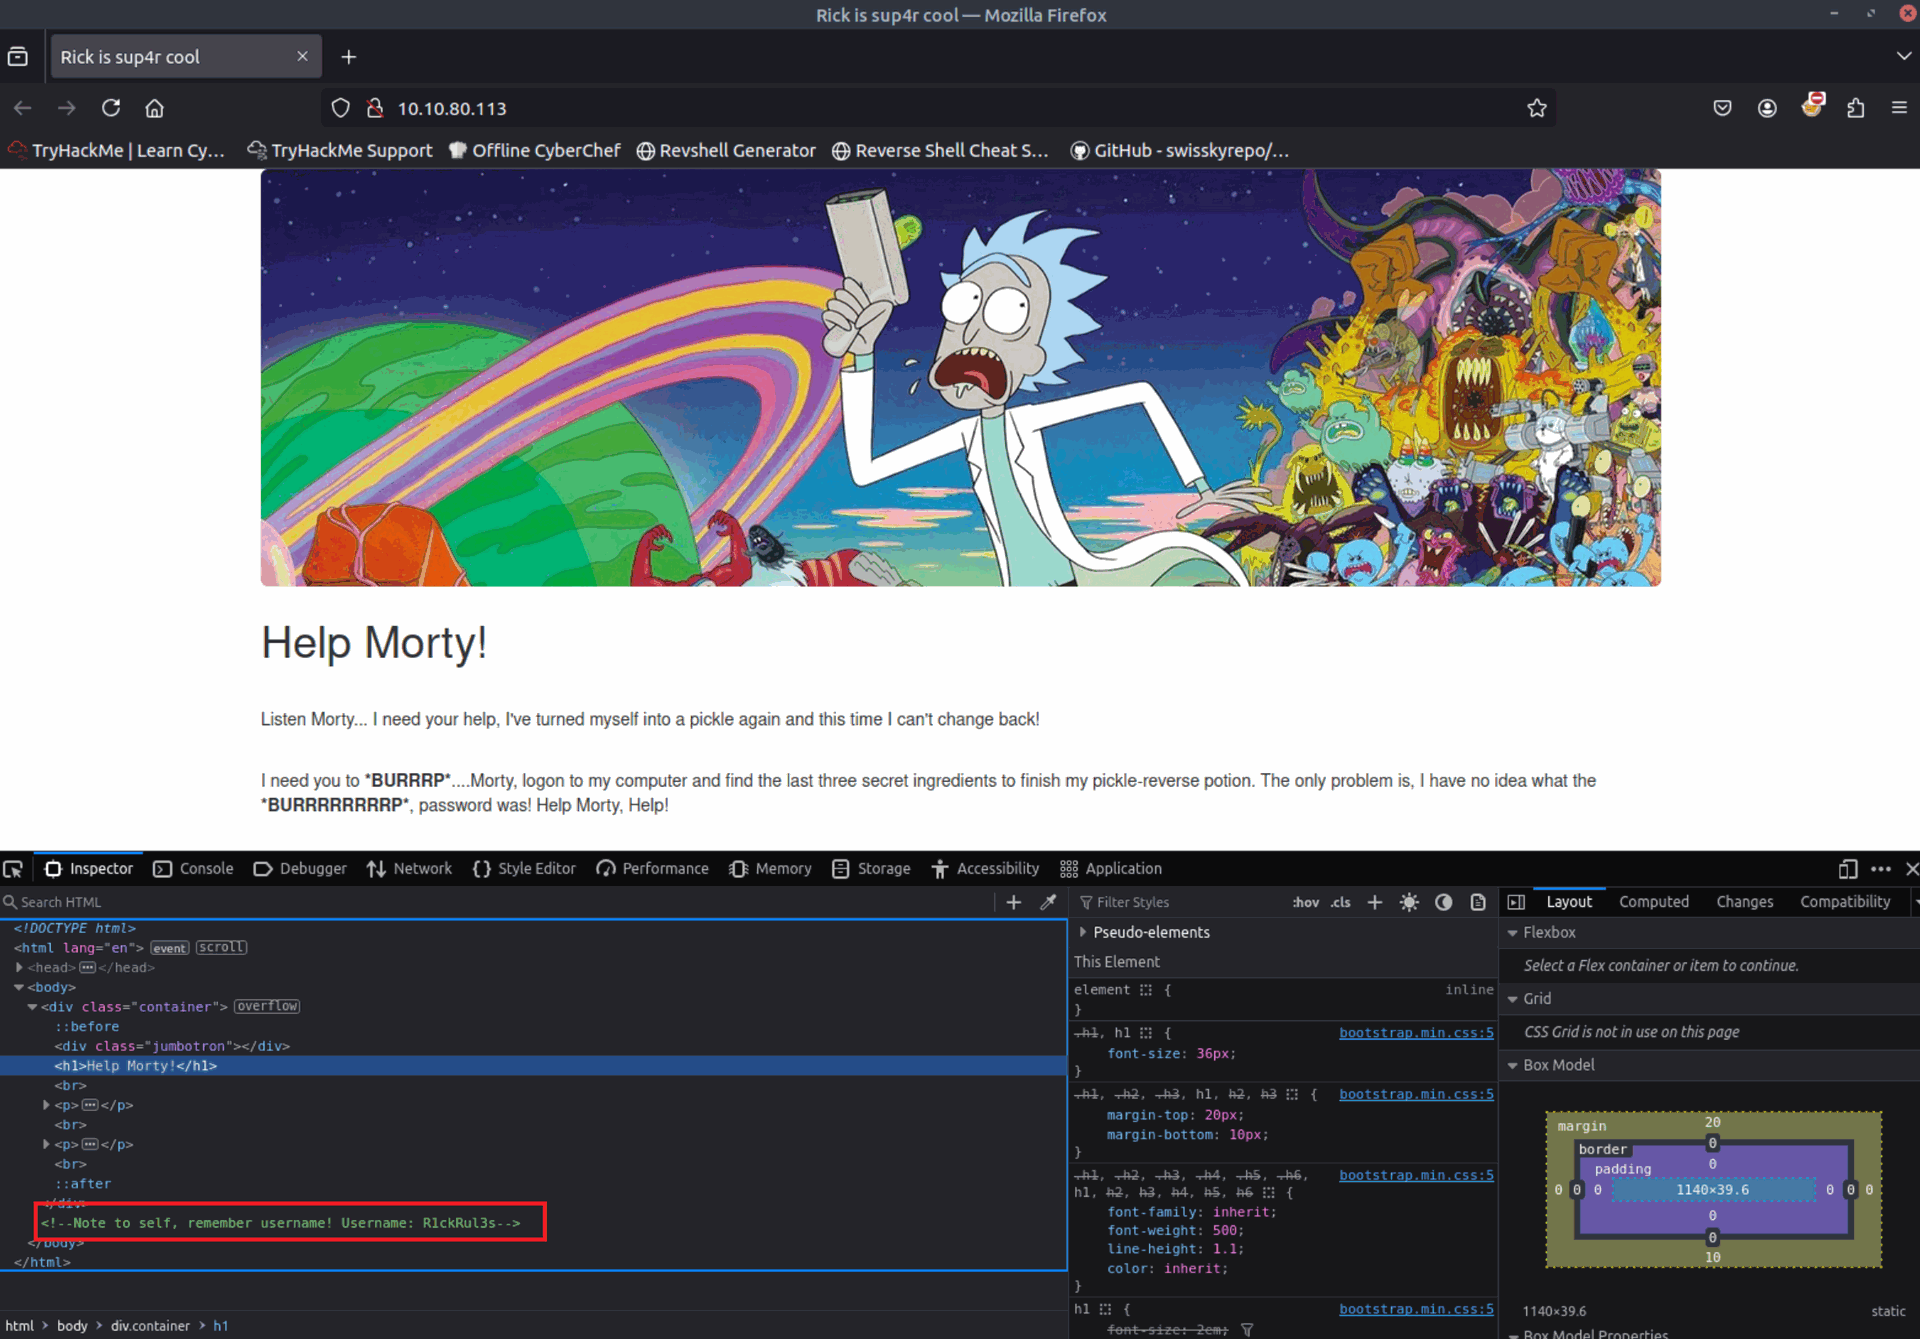
Task: Collapse the div class="container" node
Action: 32,1007
